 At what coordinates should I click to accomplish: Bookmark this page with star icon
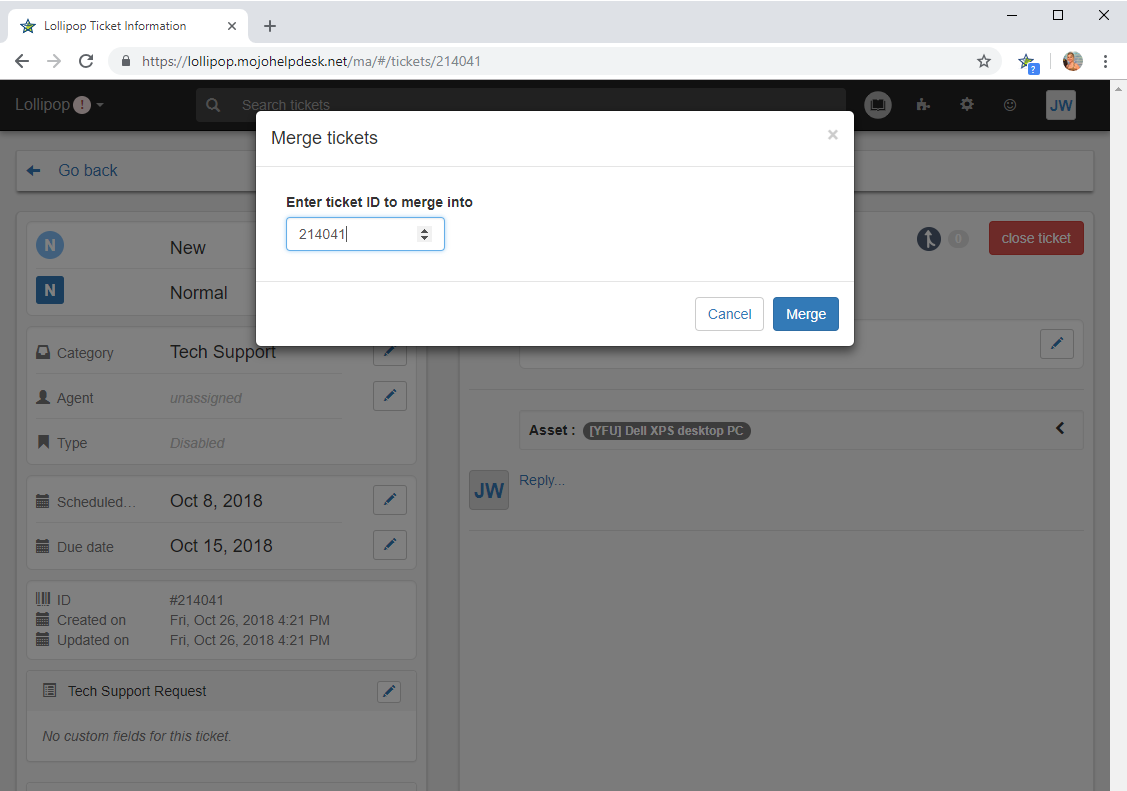[984, 61]
